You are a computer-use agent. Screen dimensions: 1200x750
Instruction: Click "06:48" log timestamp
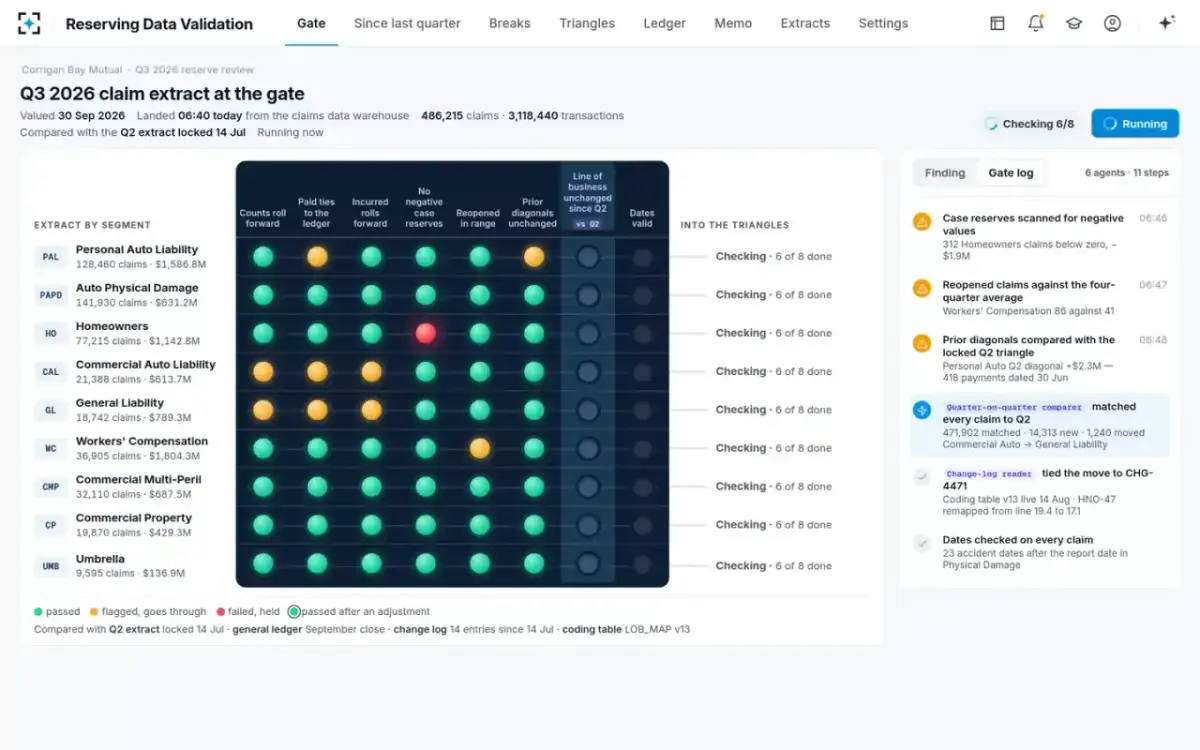coord(1153,340)
